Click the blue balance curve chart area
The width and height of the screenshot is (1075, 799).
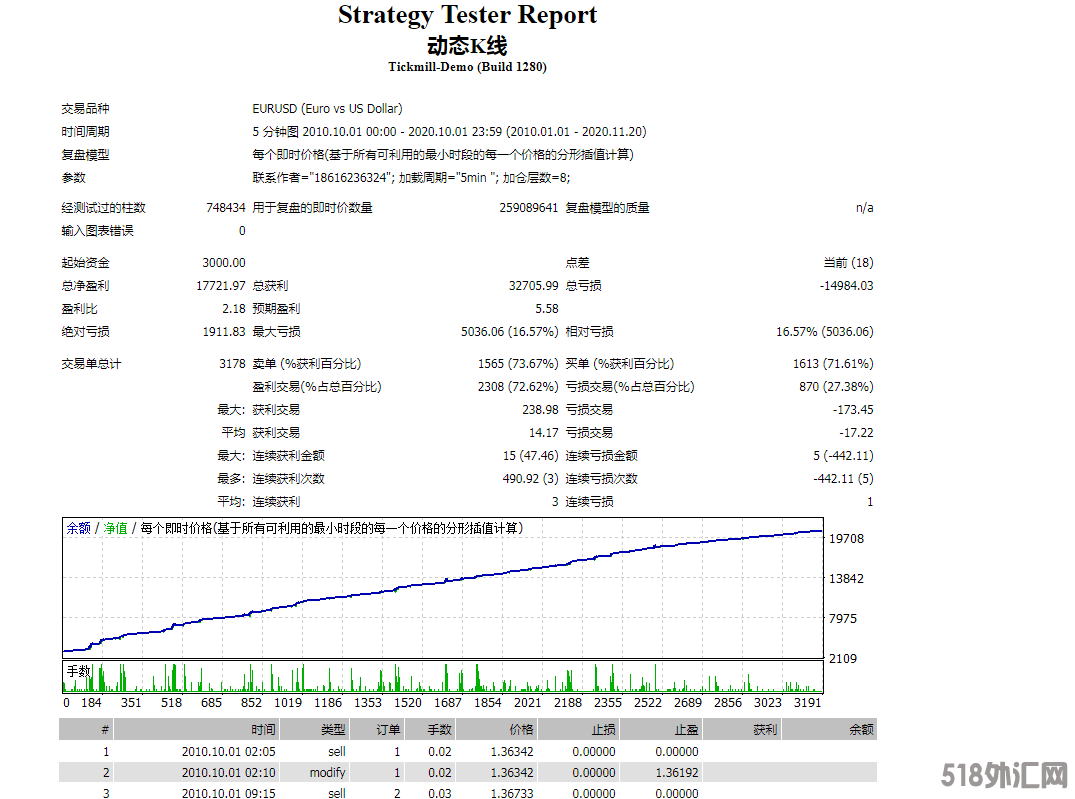[442, 588]
